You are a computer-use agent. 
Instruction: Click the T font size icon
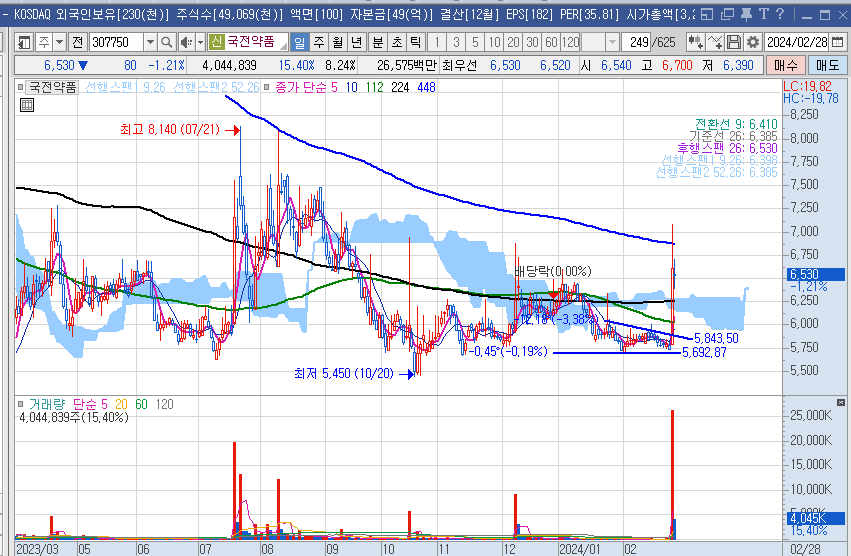pyautogui.click(x=764, y=14)
